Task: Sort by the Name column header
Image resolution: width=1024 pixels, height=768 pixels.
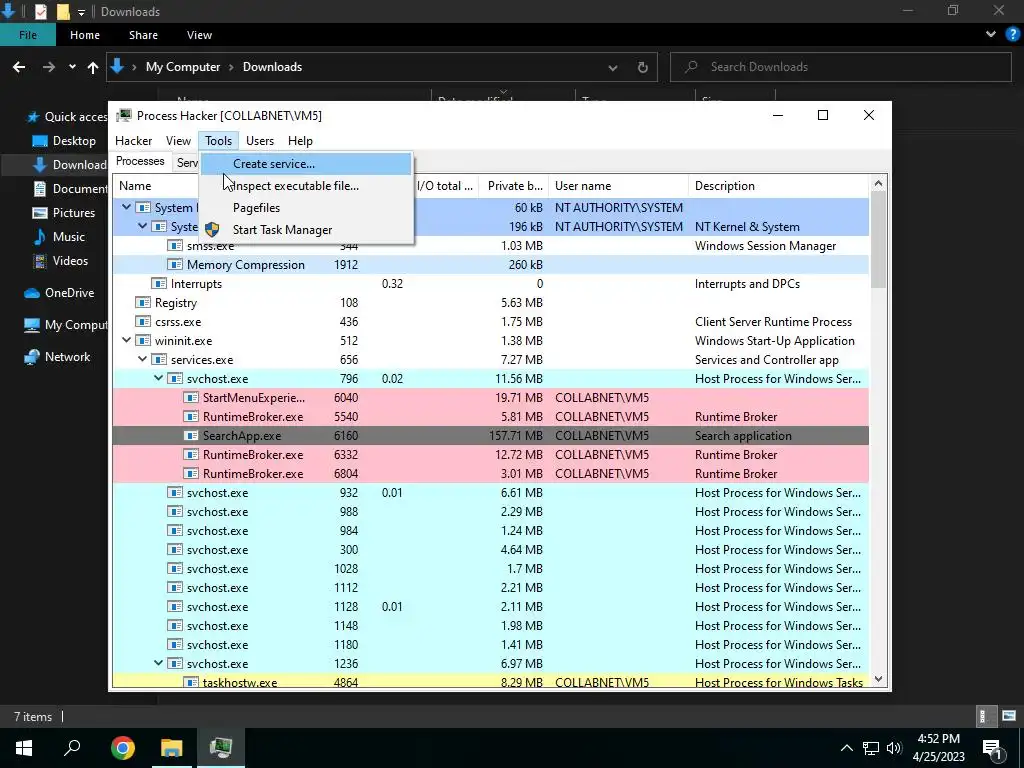Action: click(x=156, y=186)
